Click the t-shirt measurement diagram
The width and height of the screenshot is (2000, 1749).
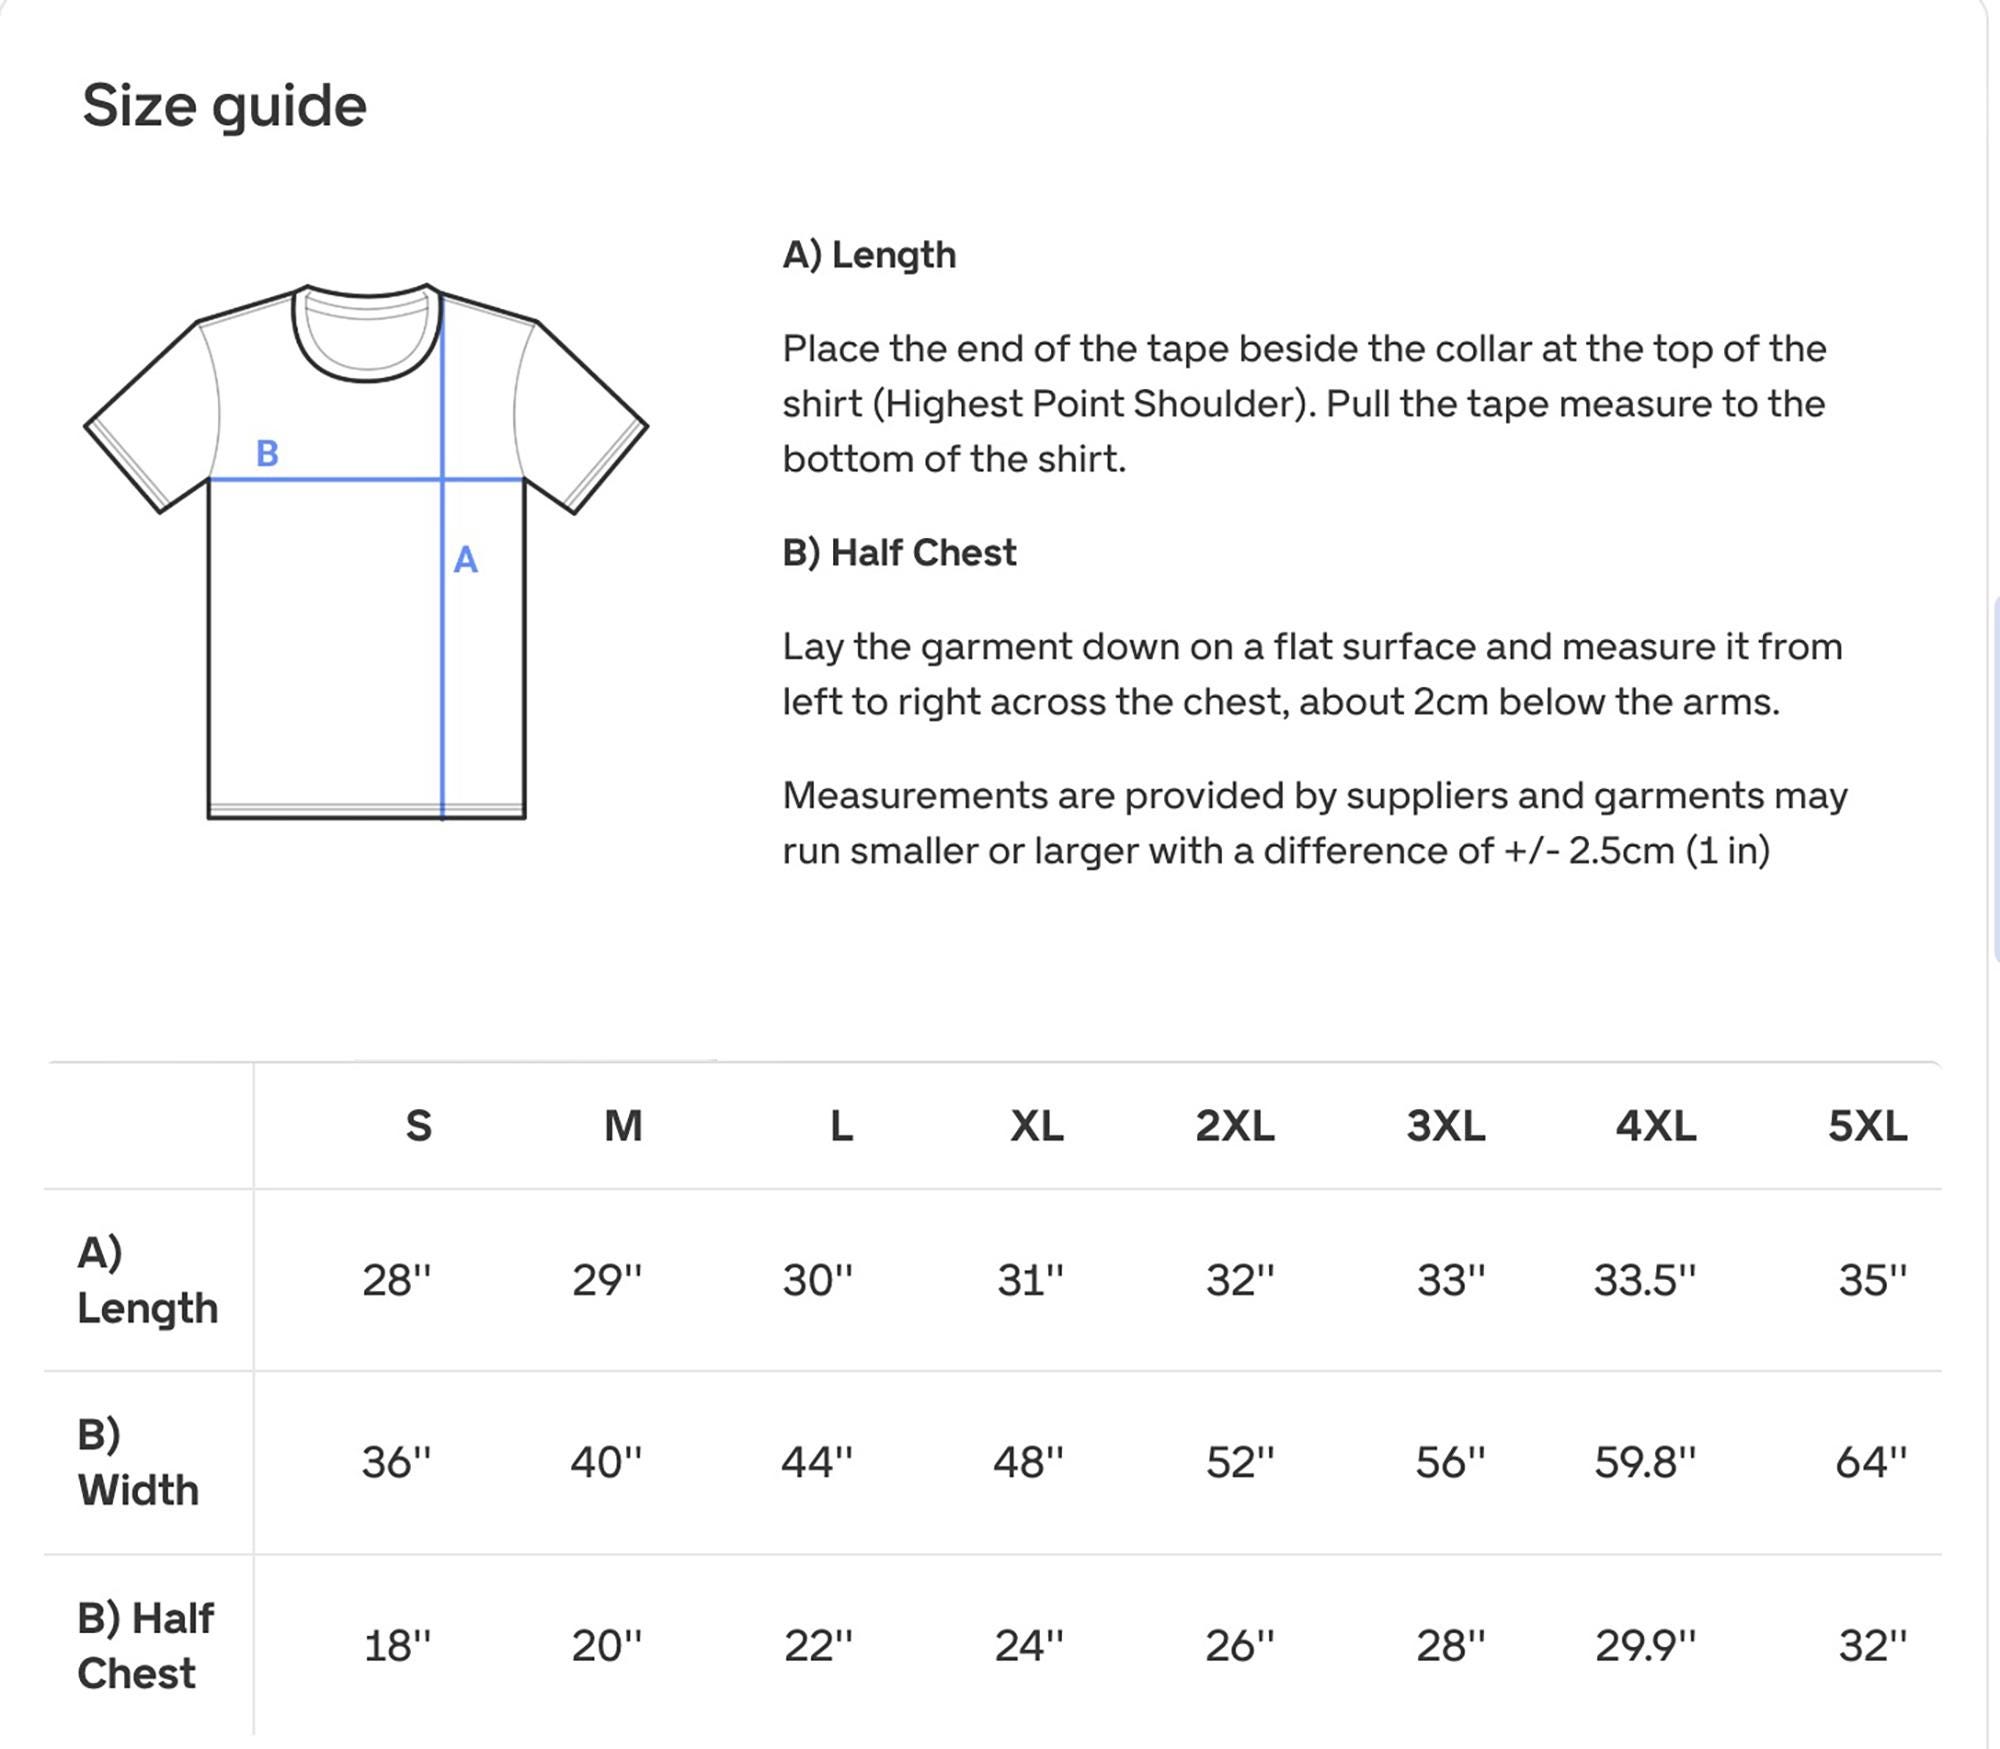click(366, 551)
